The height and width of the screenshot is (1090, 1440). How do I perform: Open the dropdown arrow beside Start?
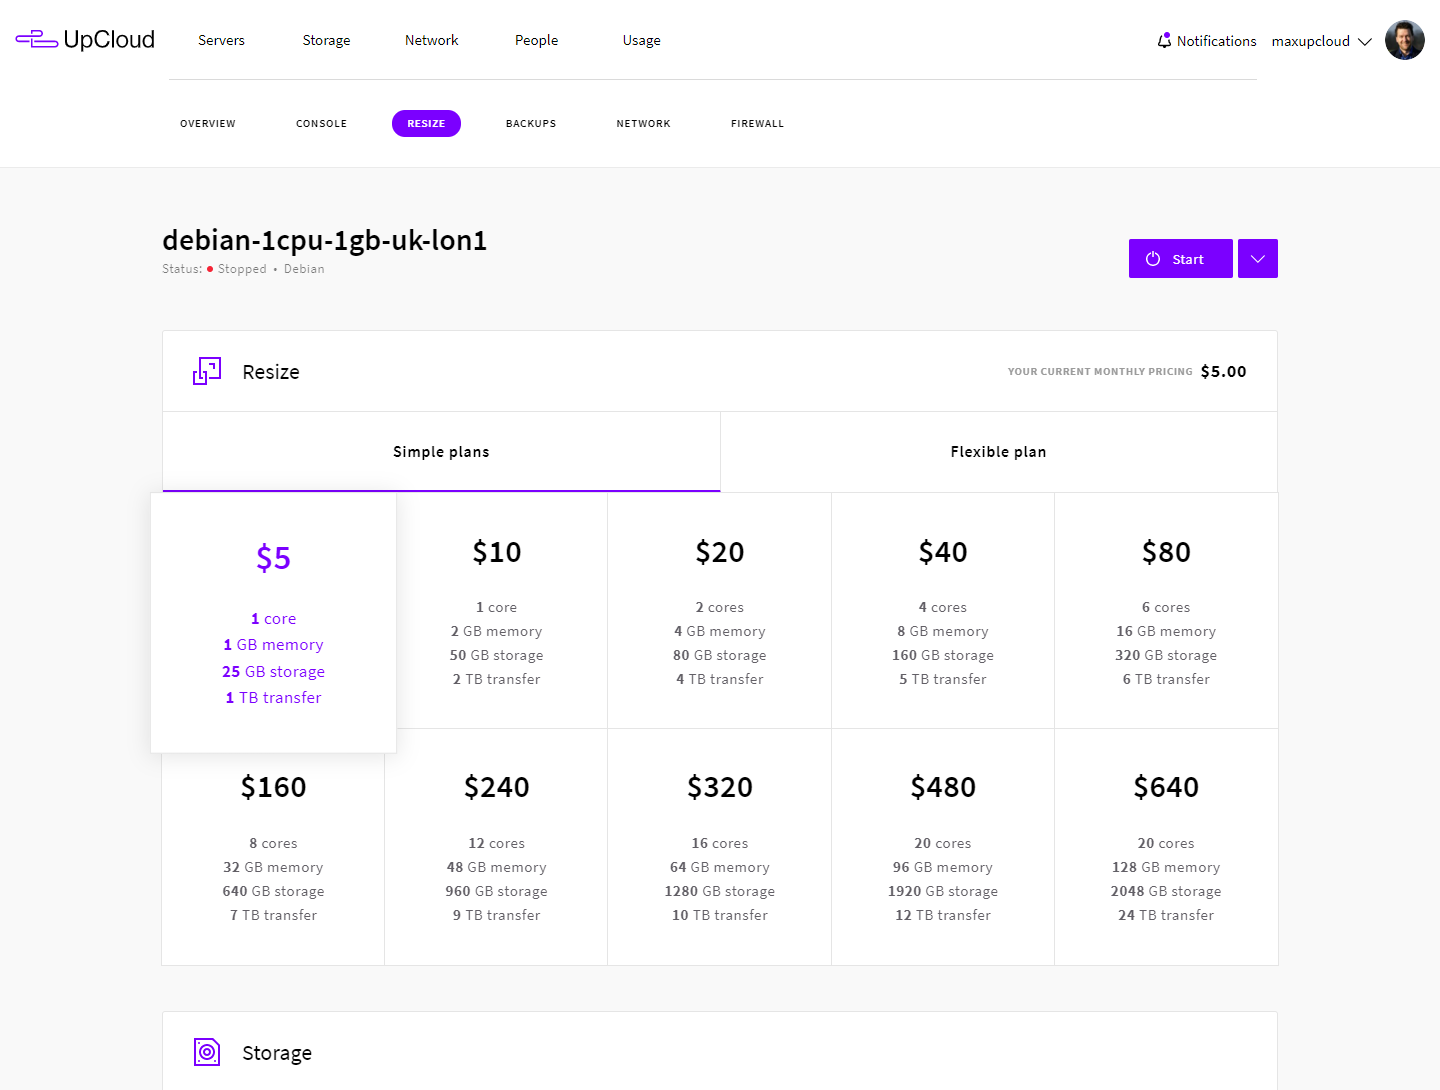(x=1257, y=259)
